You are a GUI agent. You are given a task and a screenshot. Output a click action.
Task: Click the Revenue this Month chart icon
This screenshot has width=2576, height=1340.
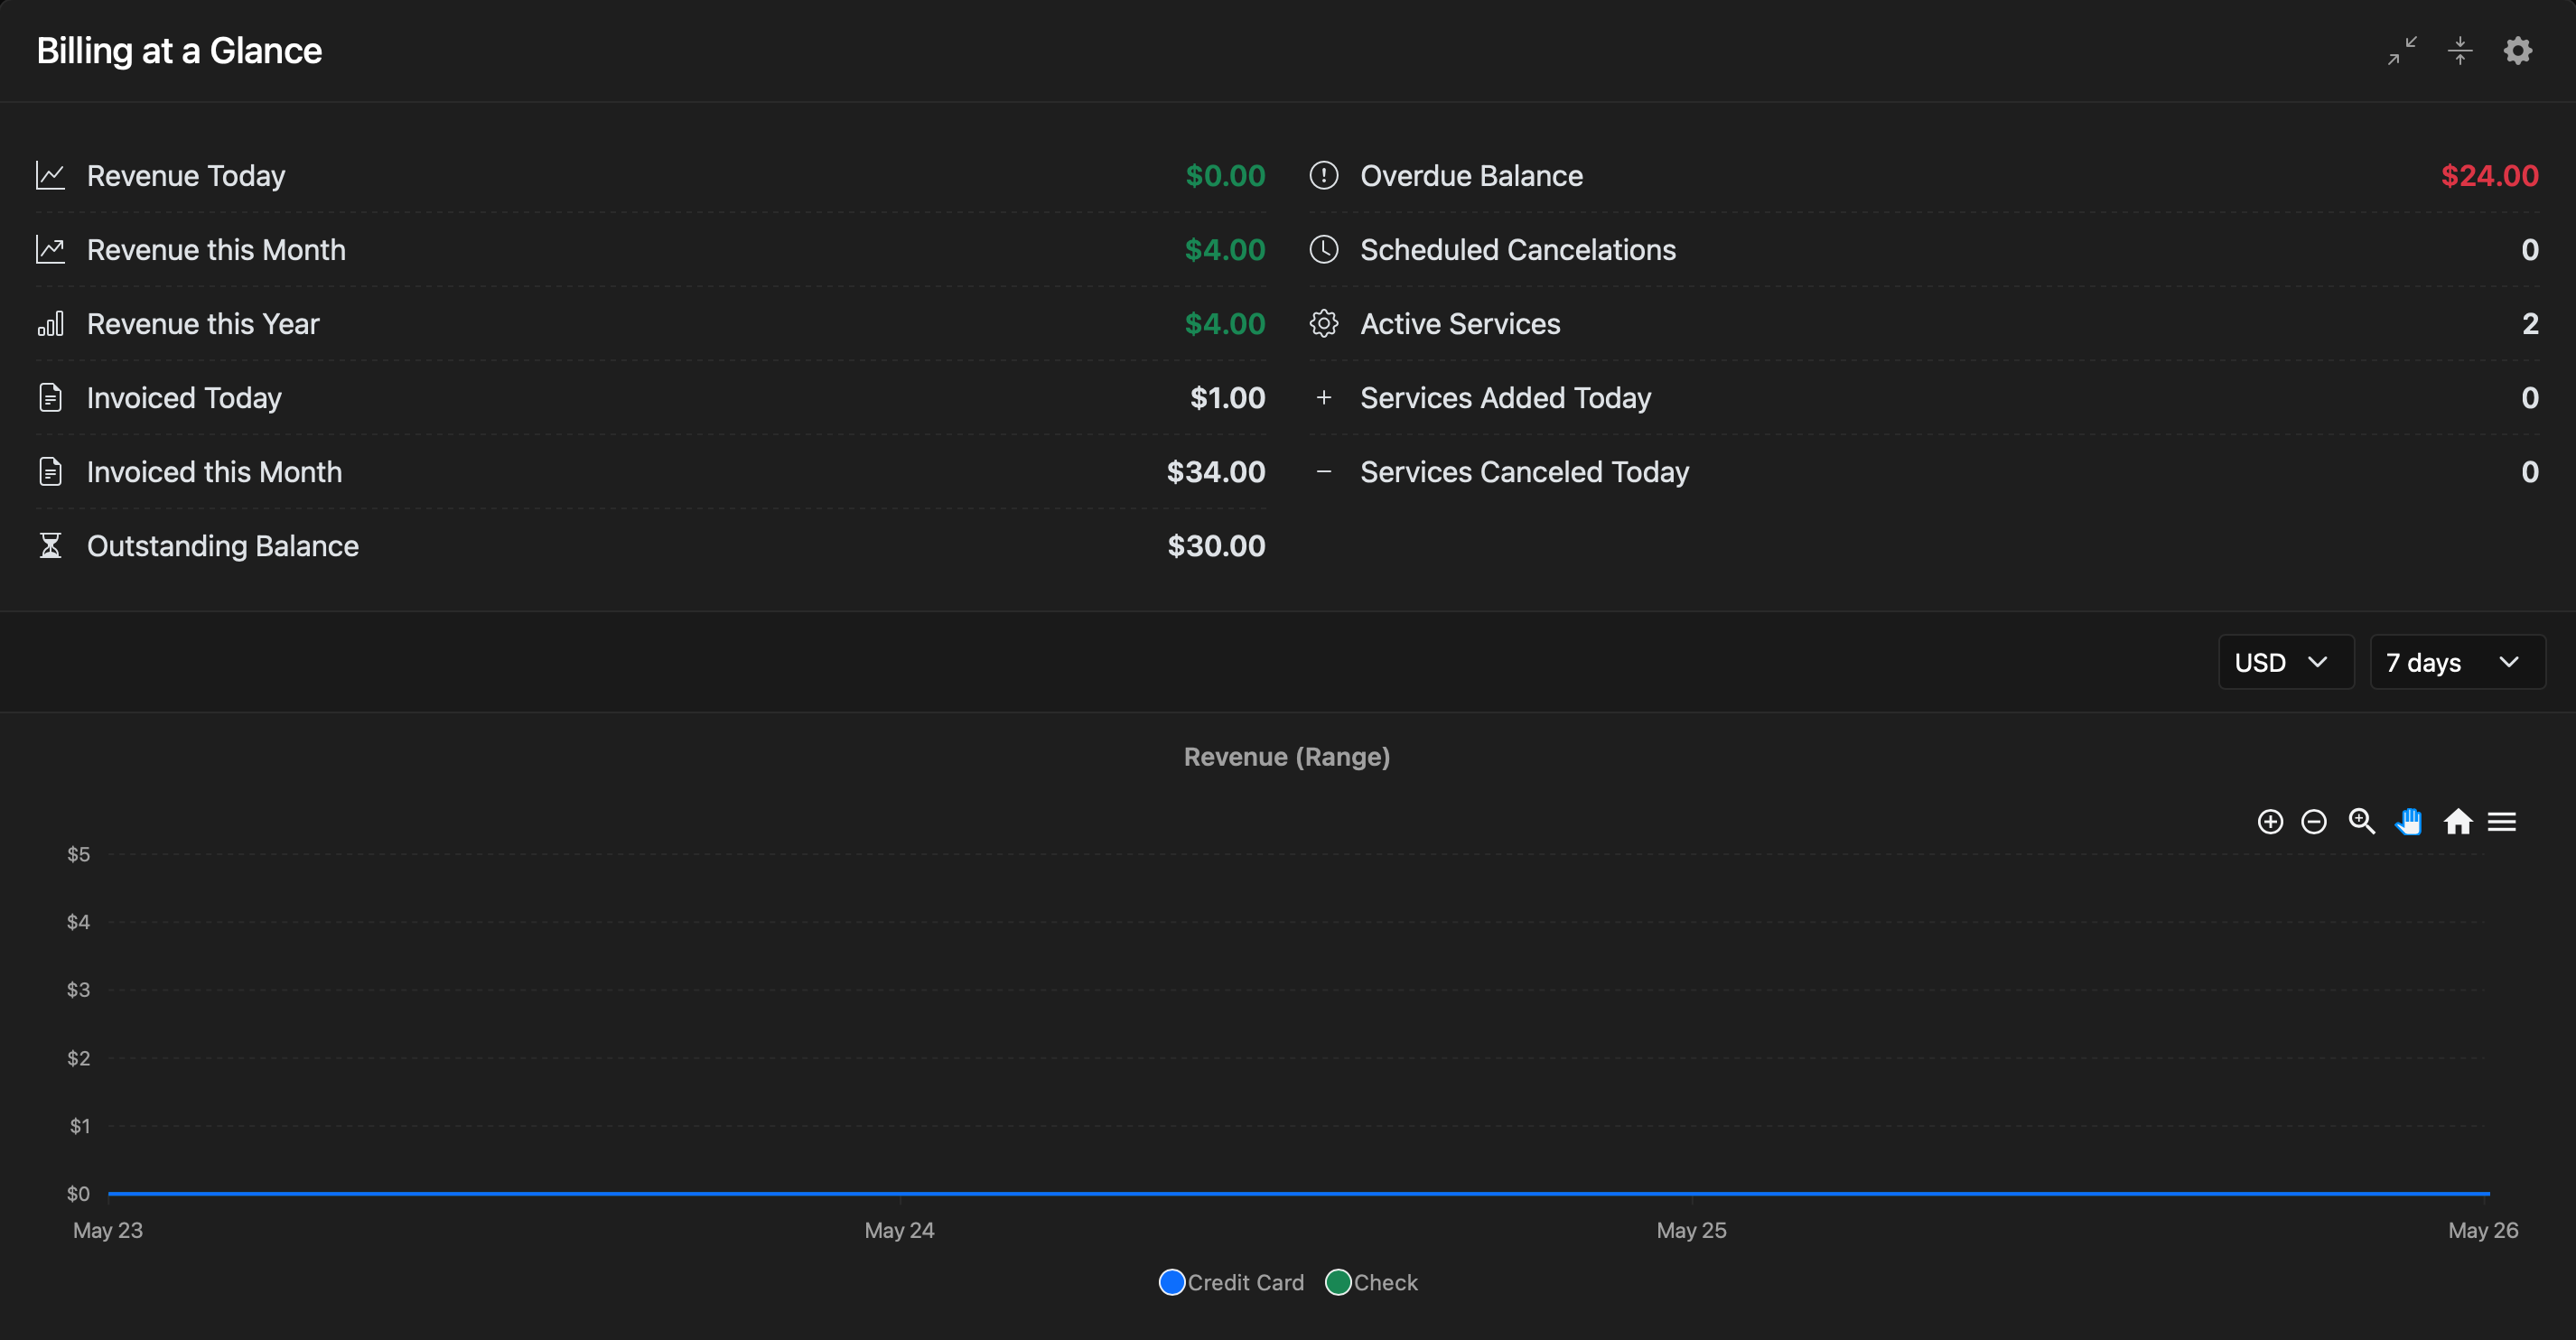(x=51, y=250)
